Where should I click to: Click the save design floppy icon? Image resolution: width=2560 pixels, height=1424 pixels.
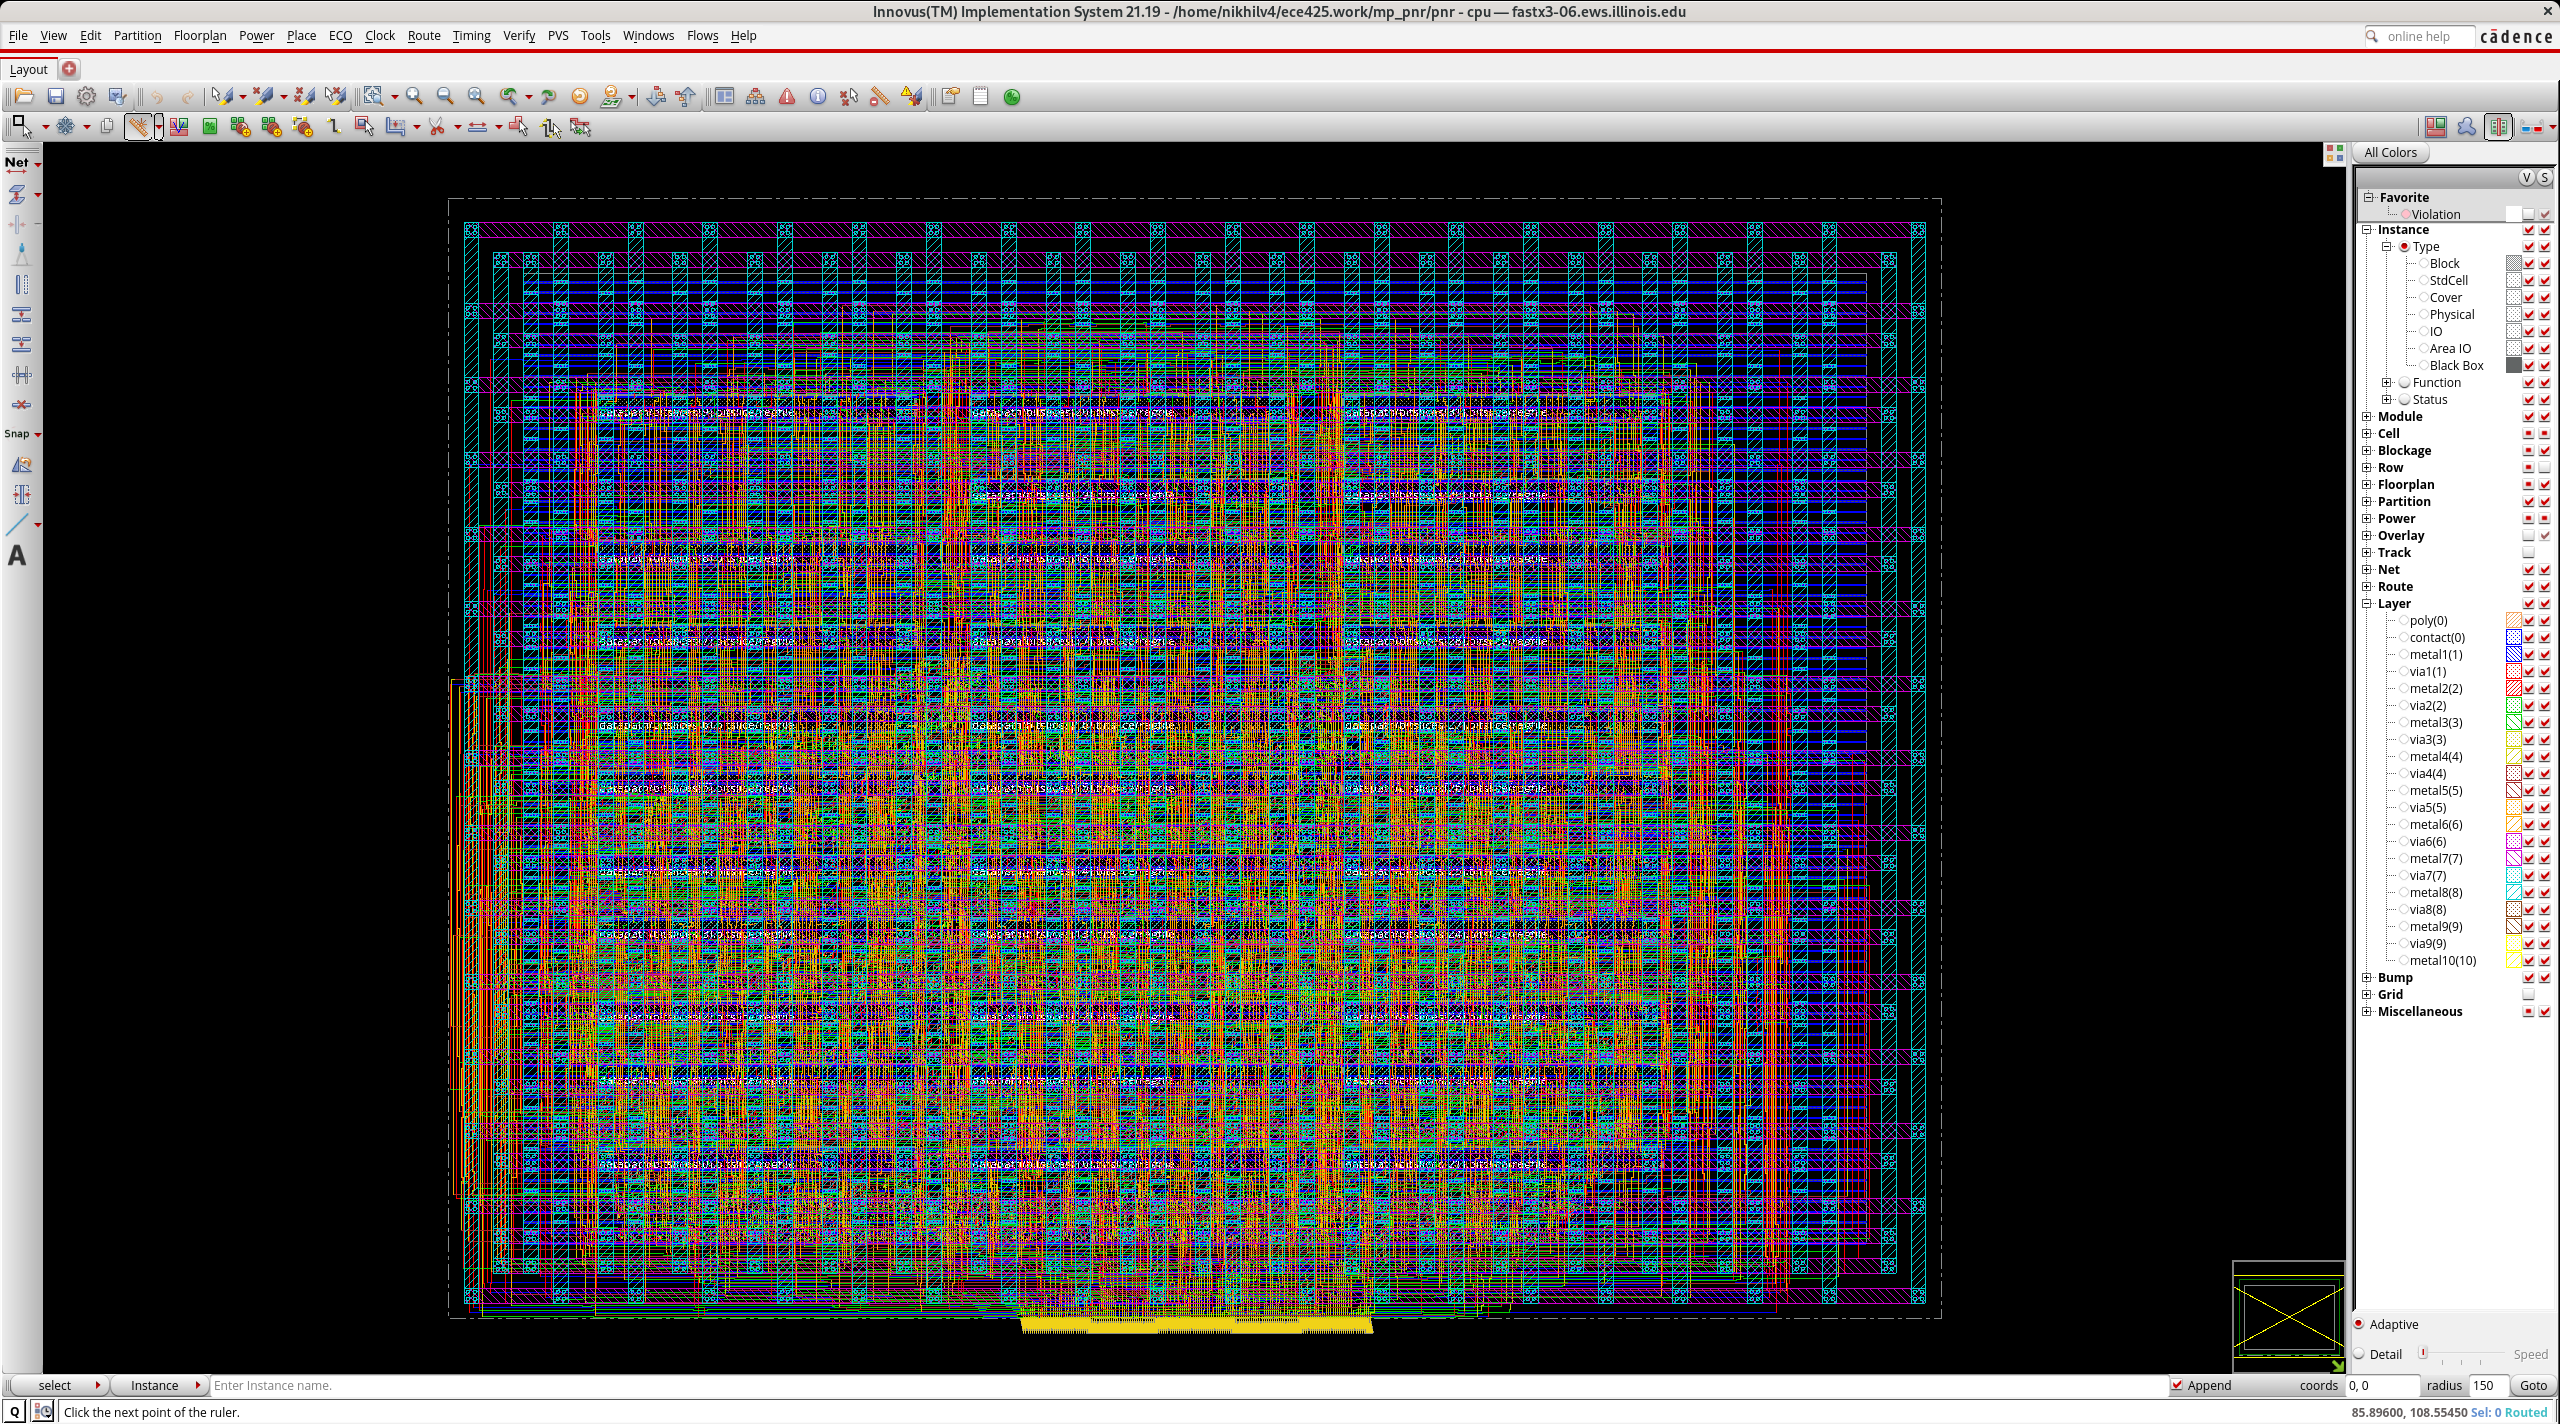pyautogui.click(x=56, y=96)
